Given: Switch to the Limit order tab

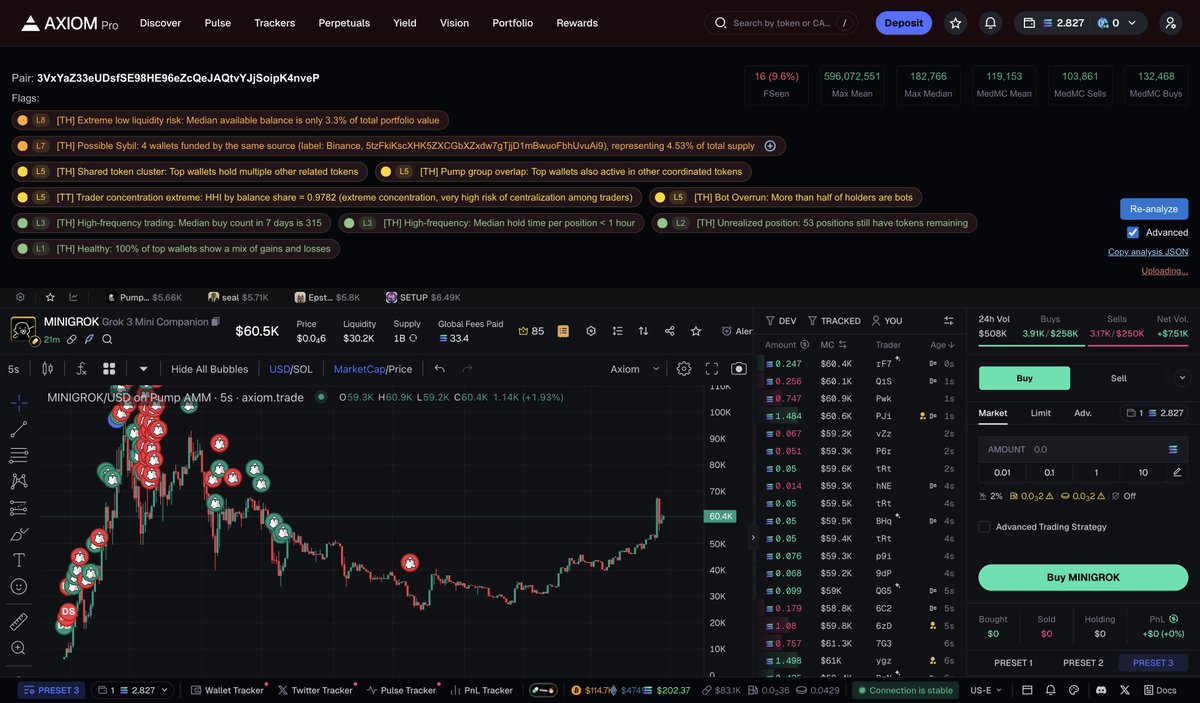Looking at the screenshot, I should (1041, 413).
